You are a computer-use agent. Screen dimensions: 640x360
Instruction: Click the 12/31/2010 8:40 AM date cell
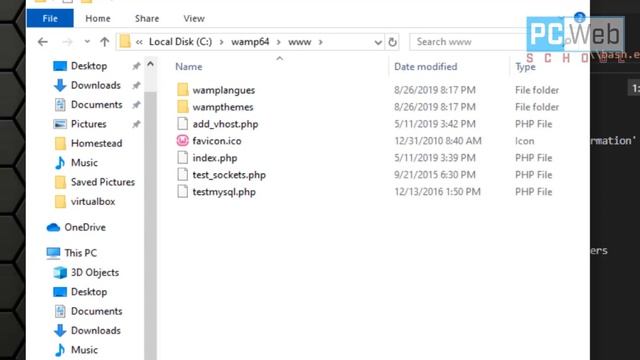438,141
